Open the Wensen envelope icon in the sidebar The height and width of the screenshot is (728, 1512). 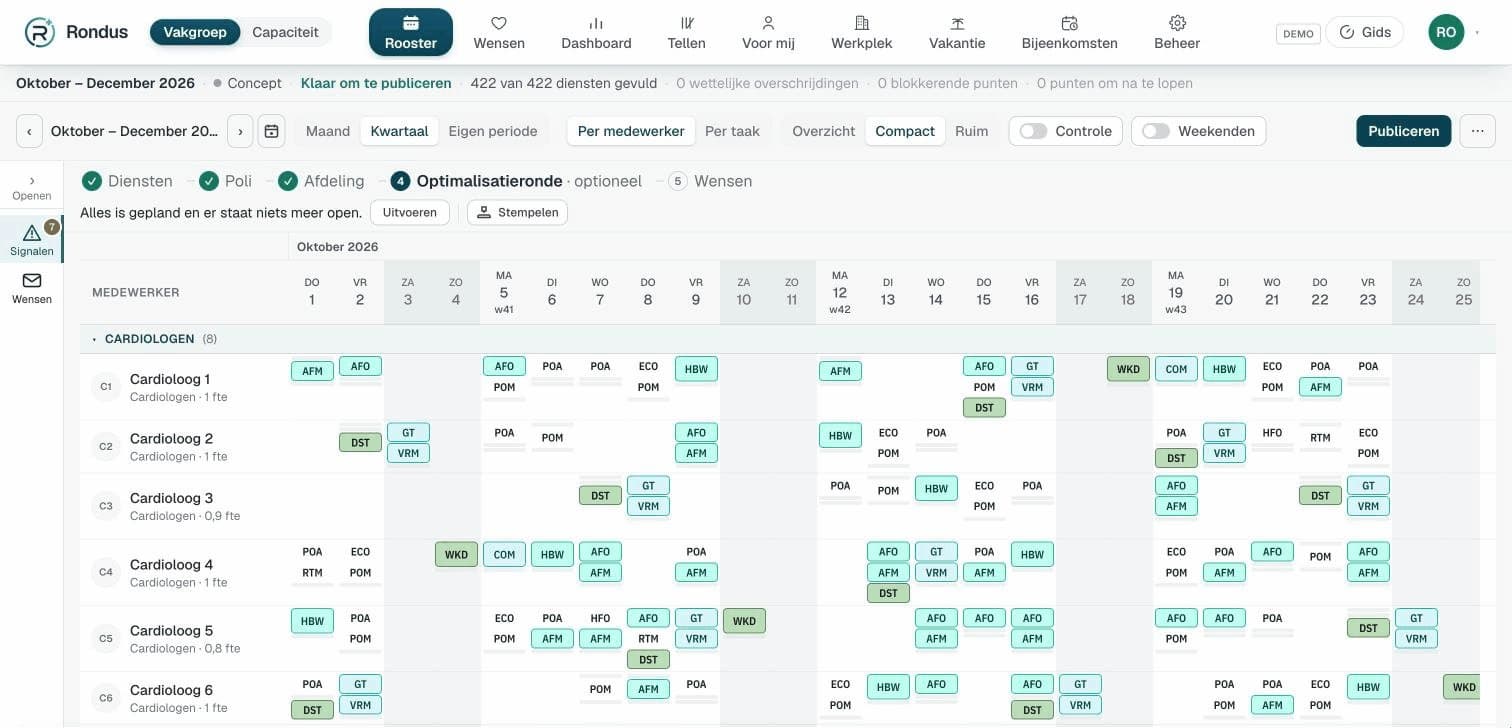click(32, 280)
